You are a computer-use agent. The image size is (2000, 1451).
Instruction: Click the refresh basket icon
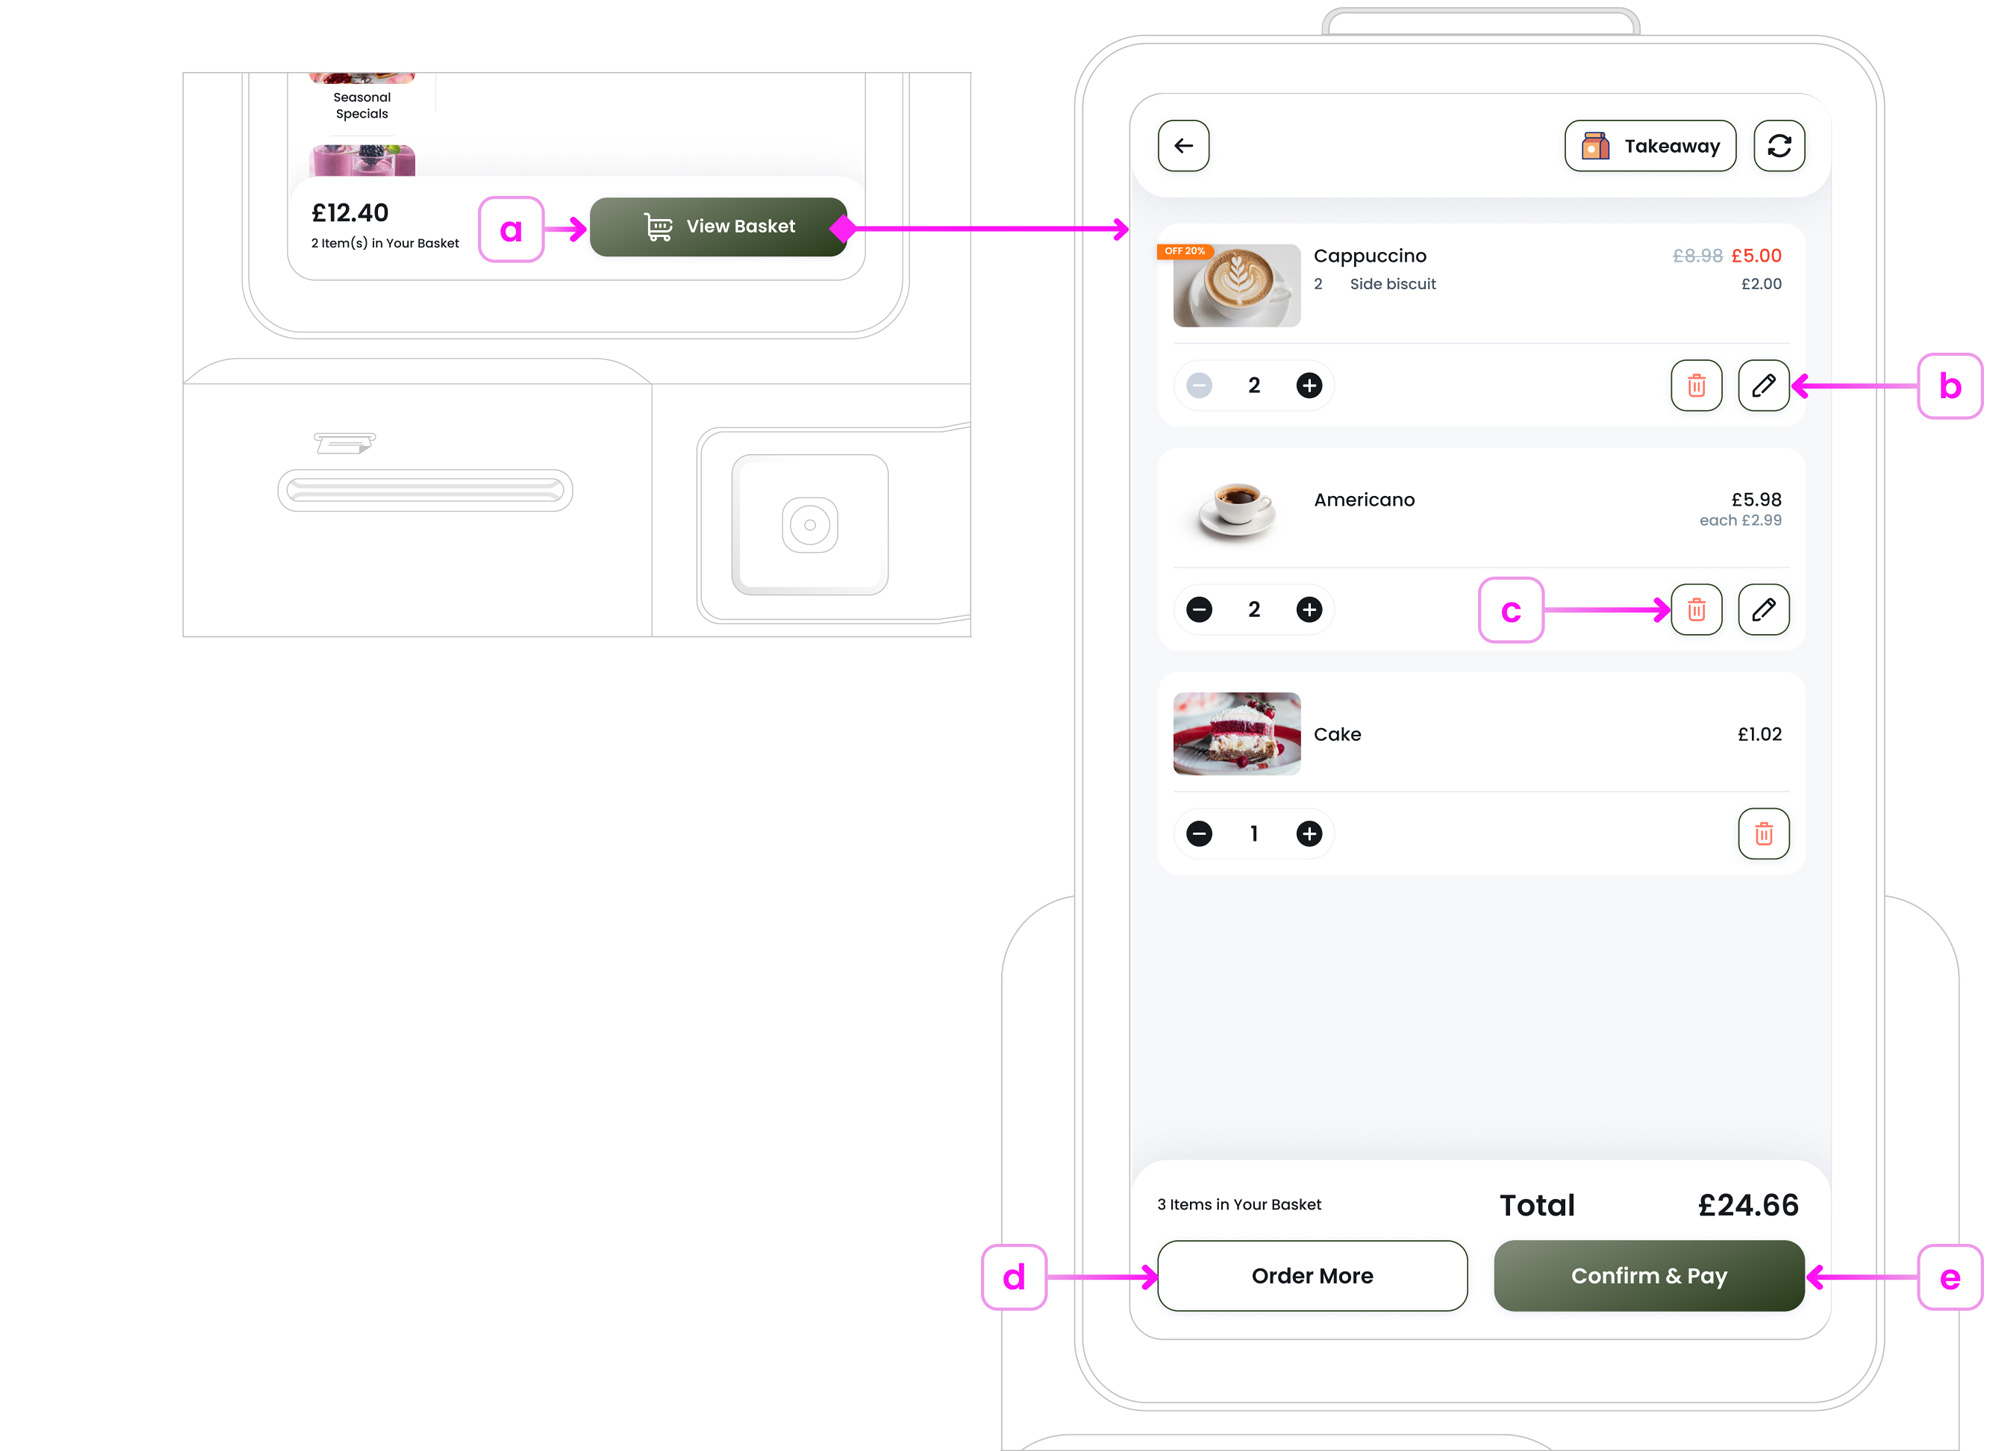pos(1779,146)
